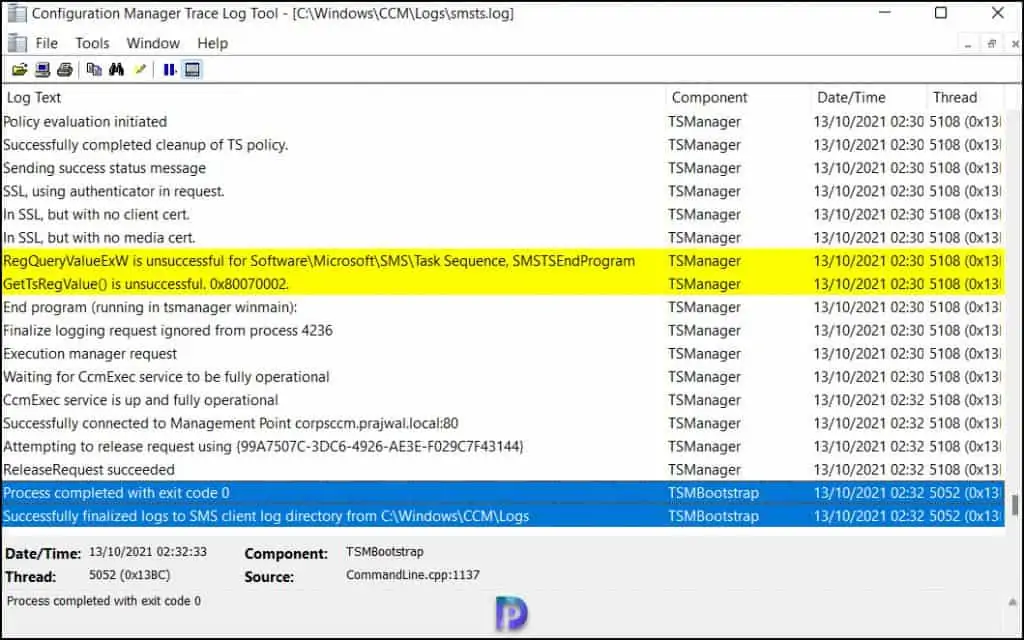Open Highlight with the yellow marker icon
The image size is (1024, 640).
(140, 69)
